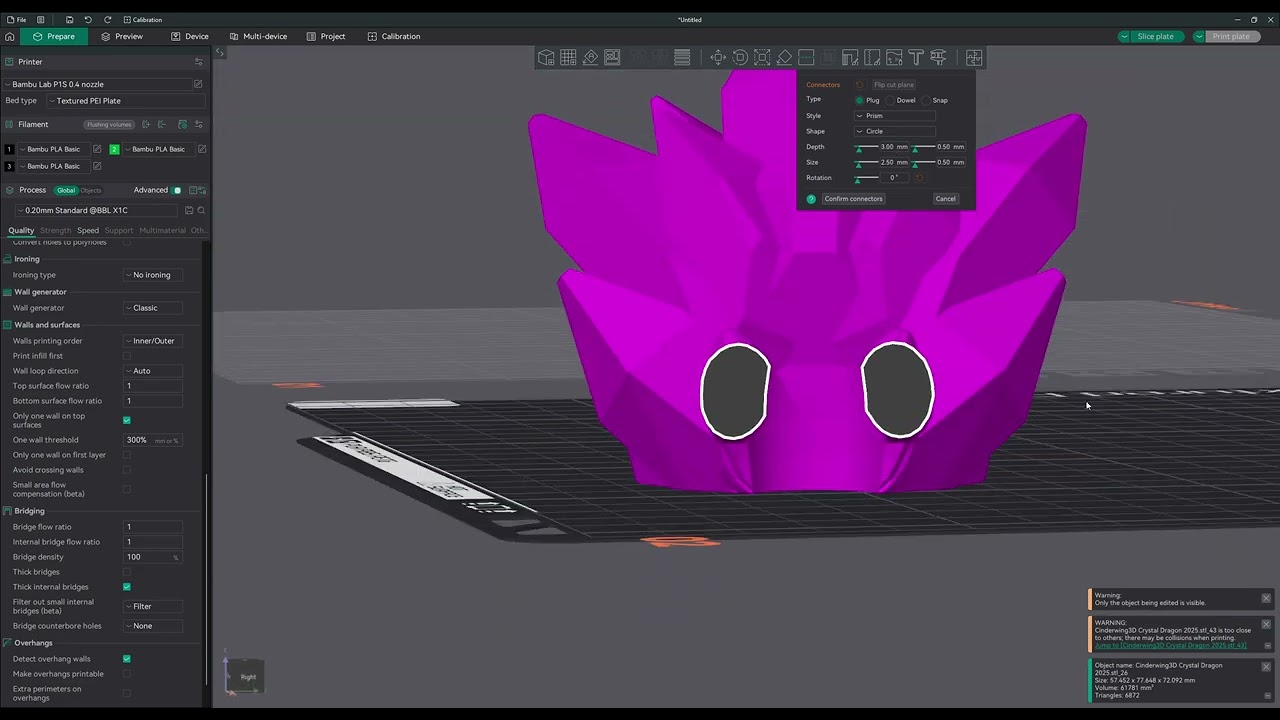
Task: Open the Walls printing order dropdown
Action: [153, 341]
